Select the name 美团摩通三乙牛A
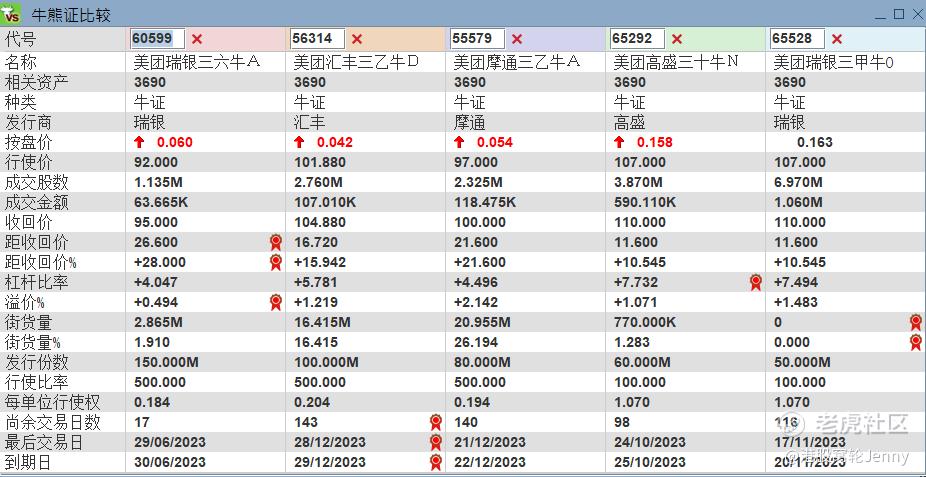The width and height of the screenshot is (926, 477). point(517,62)
